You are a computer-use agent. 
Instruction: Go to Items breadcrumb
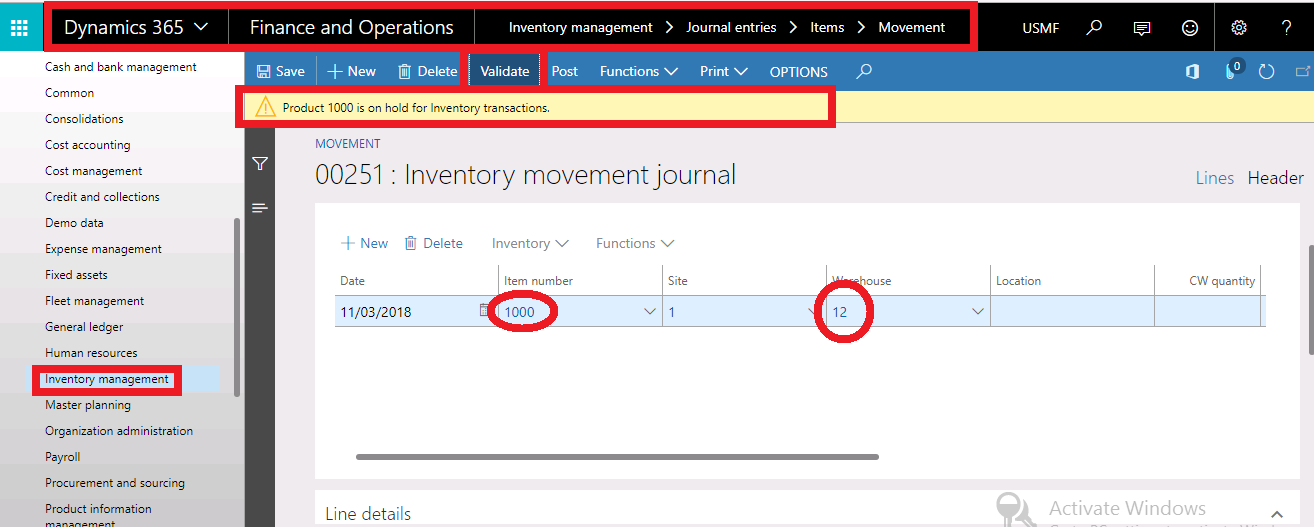pyautogui.click(x=827, y=28)
